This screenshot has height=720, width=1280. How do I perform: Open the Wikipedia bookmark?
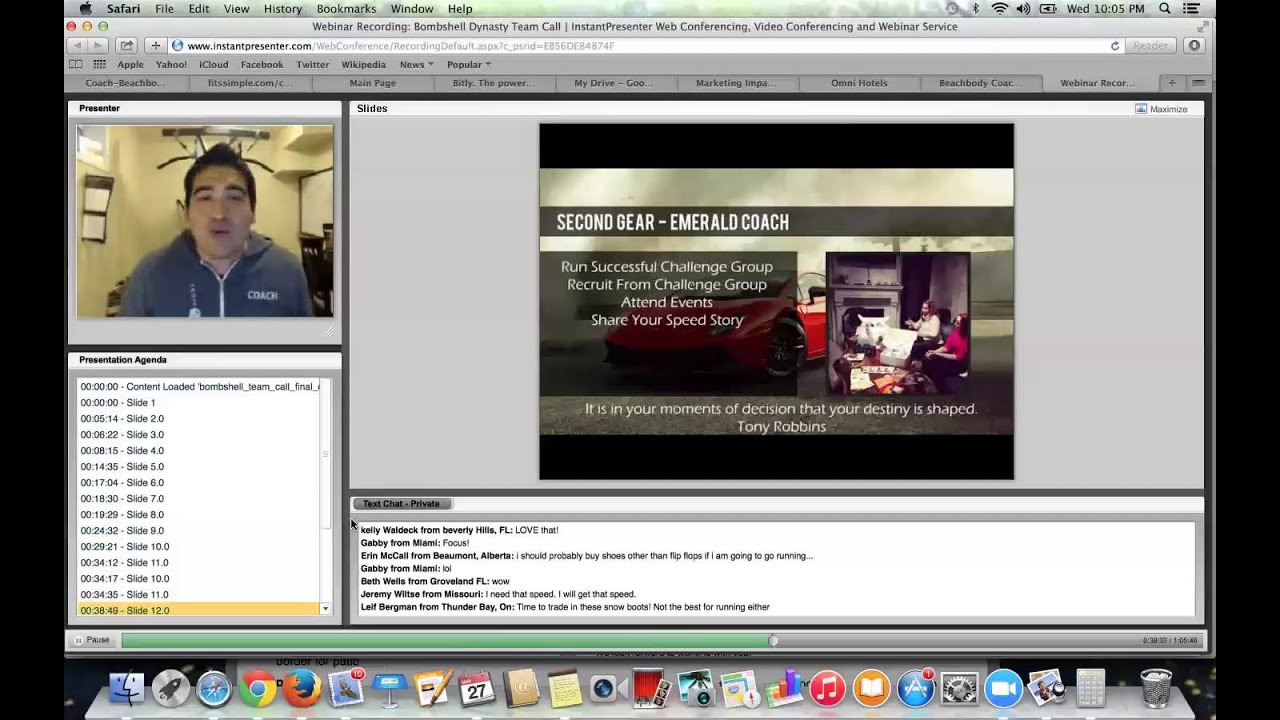363,64
